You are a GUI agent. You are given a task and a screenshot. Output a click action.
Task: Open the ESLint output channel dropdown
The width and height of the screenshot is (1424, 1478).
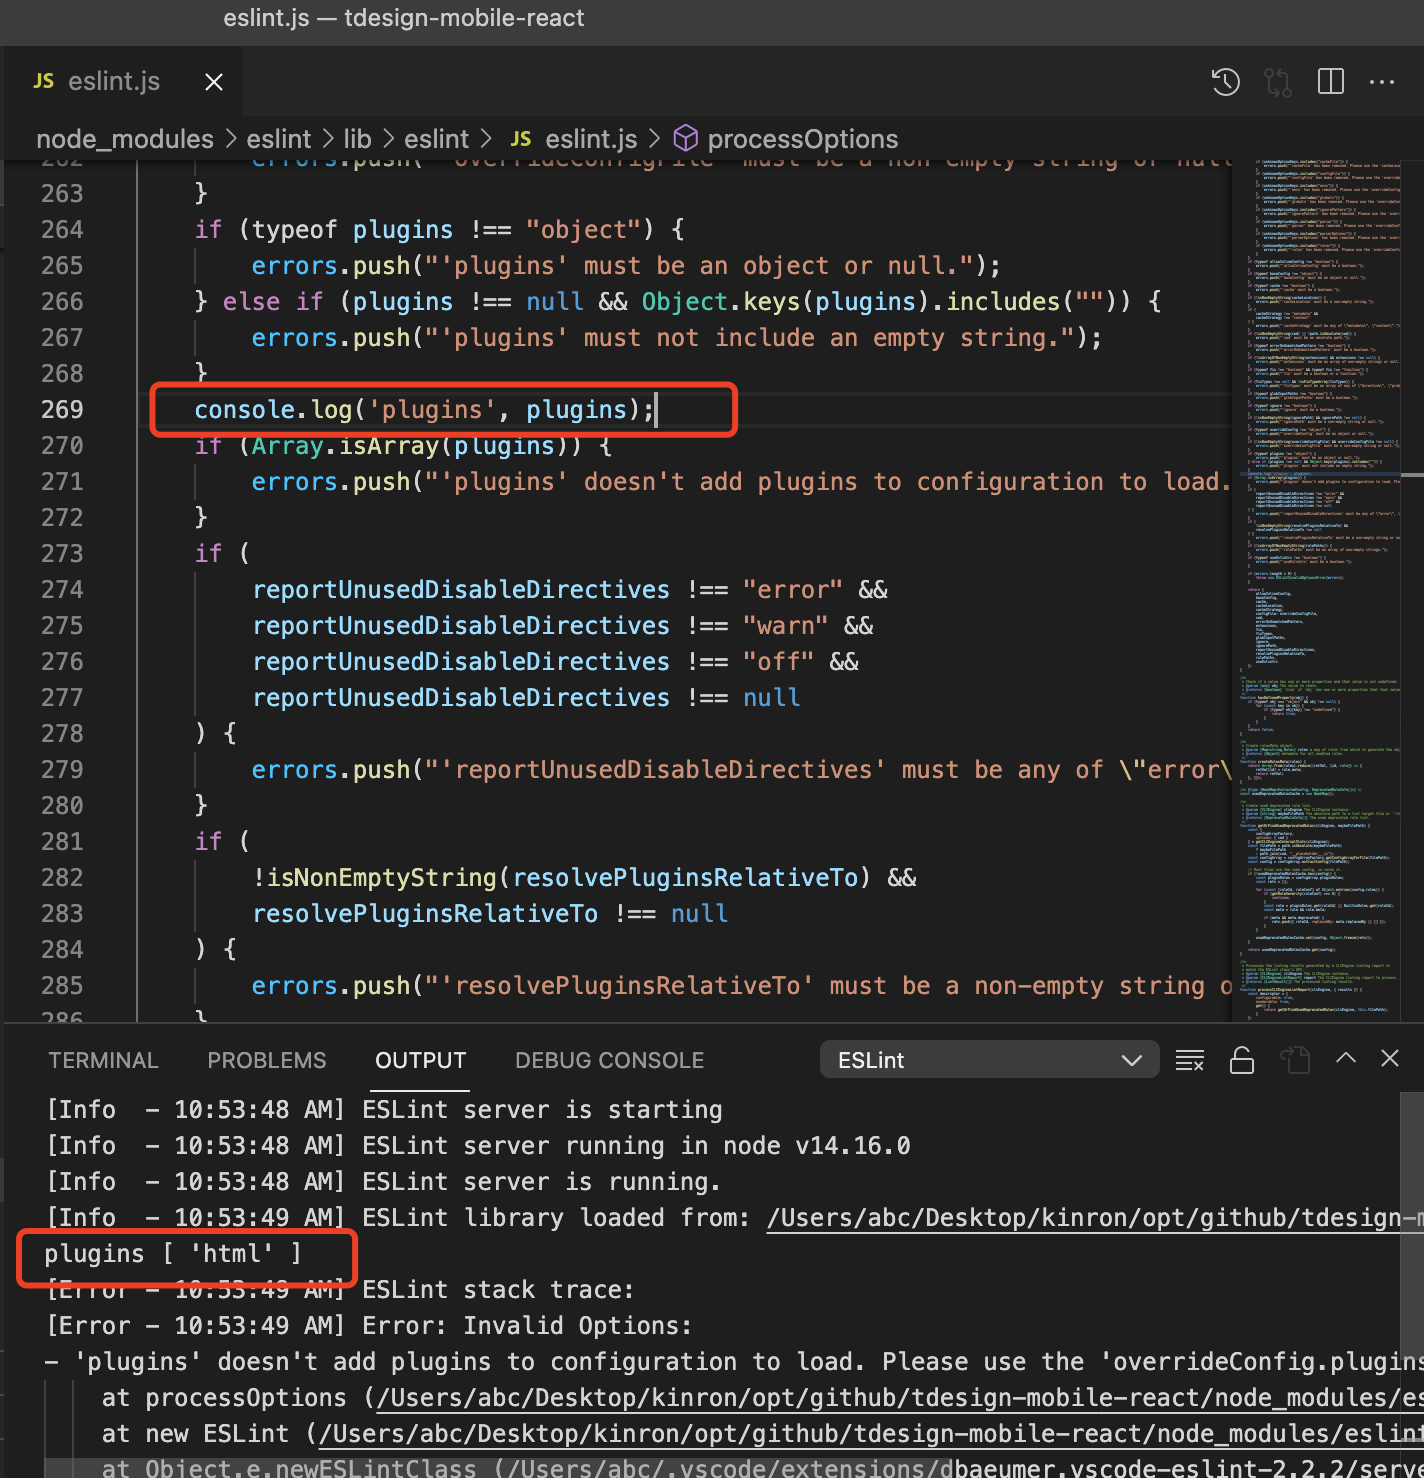click(x=988, y=1059)
